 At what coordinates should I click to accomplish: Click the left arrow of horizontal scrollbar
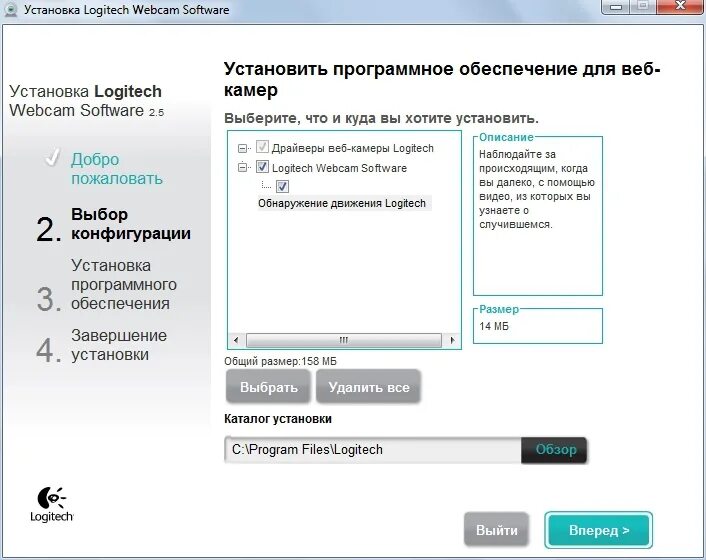coord(236,340)
